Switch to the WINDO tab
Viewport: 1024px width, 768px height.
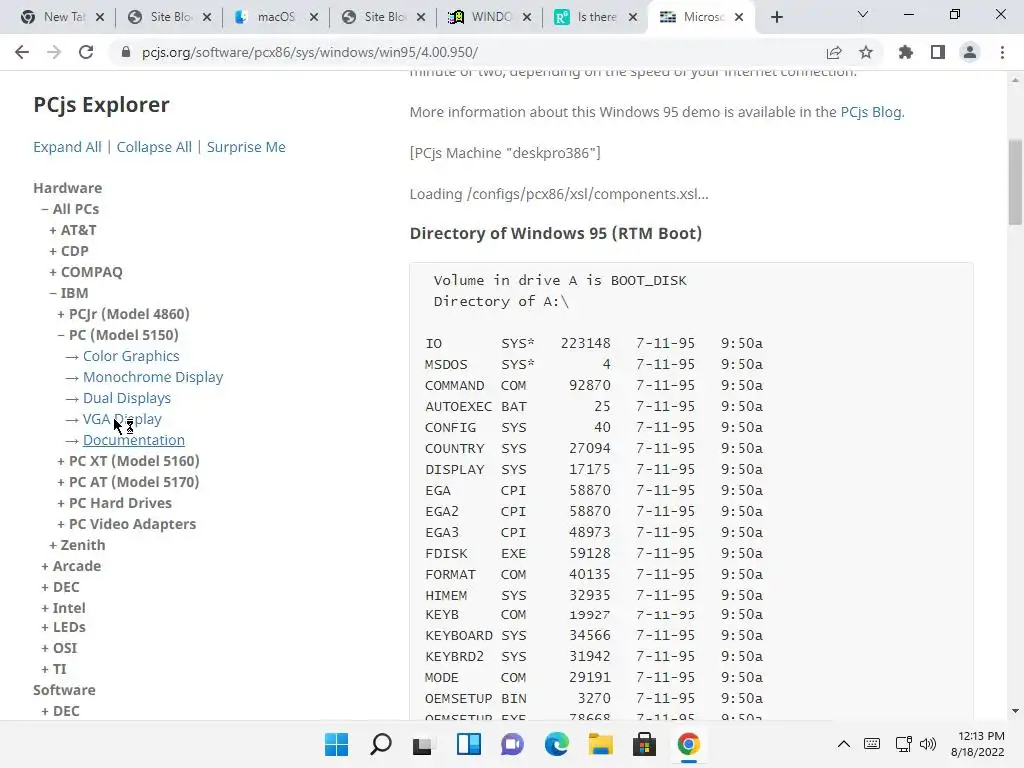pyautogui.click(x=491, y=17)
